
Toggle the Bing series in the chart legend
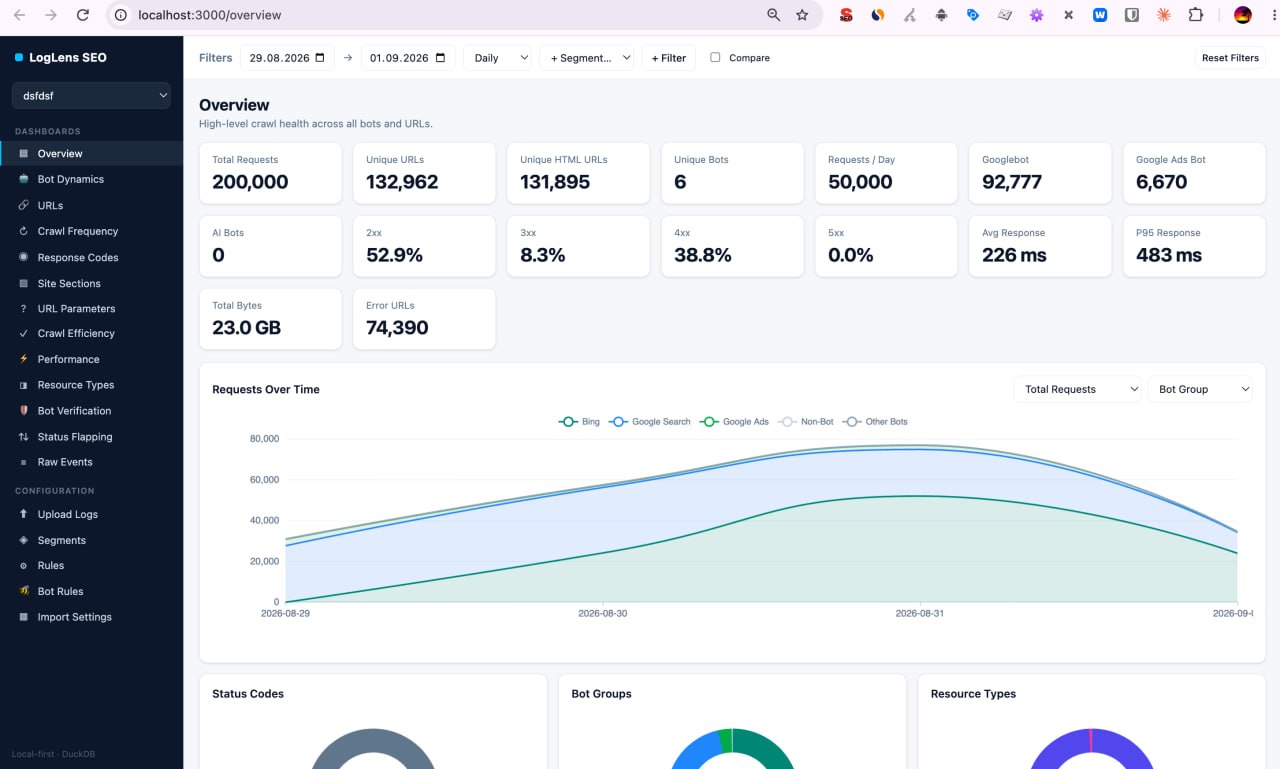point(579,422)
